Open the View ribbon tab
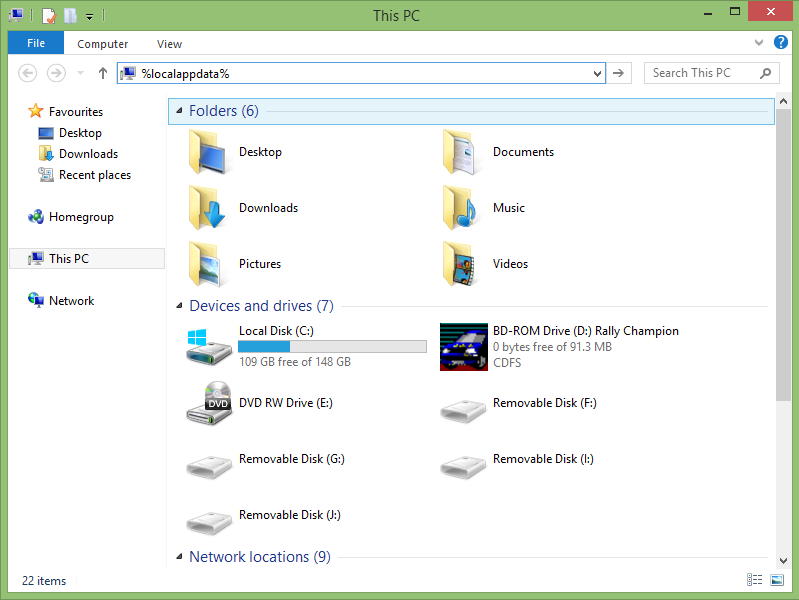 coord(169,44)
